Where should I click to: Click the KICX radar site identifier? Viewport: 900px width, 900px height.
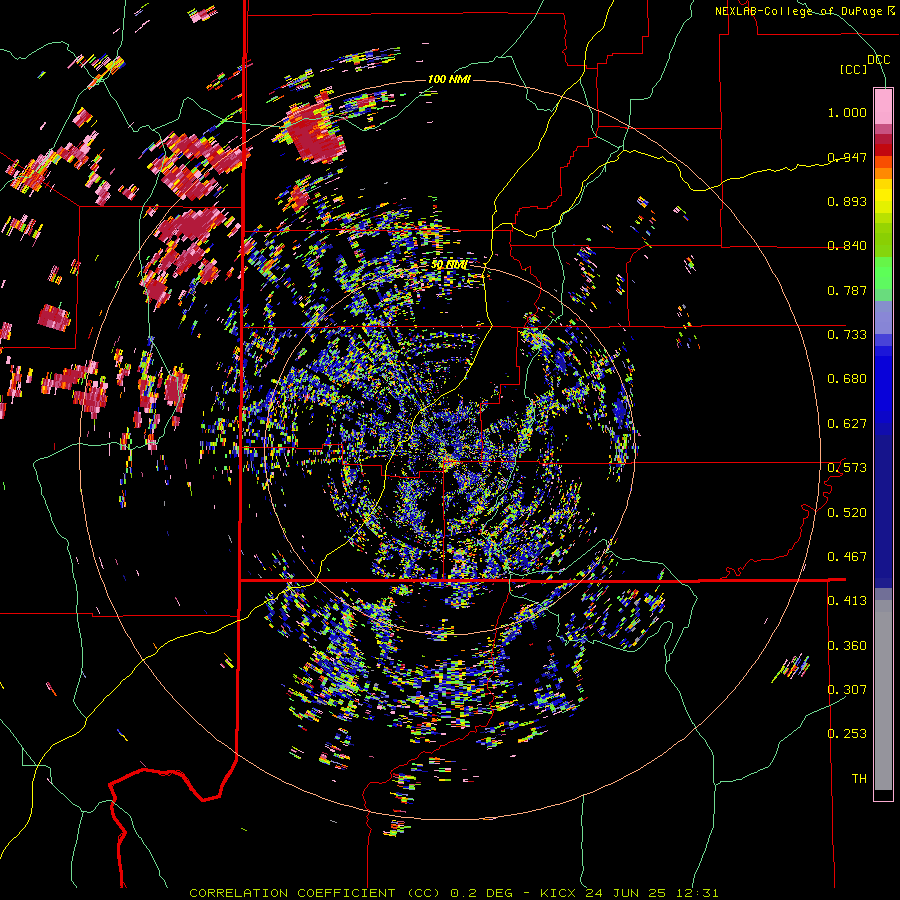point(557,893)
